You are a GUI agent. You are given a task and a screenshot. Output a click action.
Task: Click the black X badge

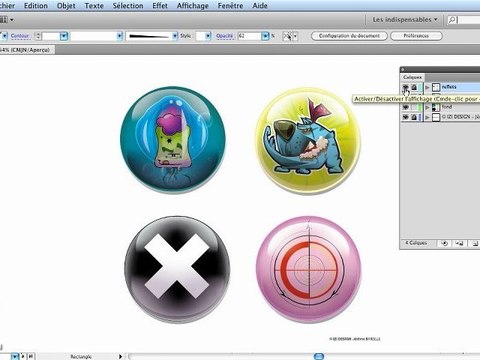(x=177, y=269)
